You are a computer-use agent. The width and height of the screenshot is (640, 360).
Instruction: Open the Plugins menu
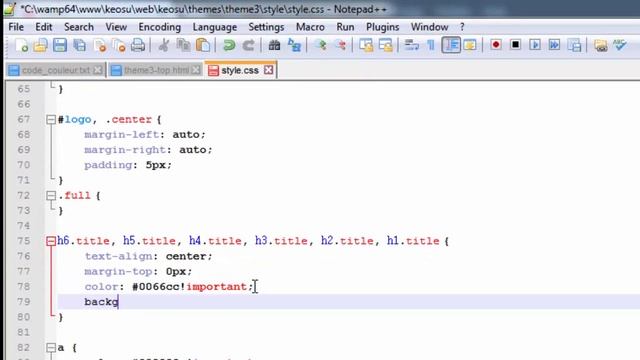pos(382,27)
